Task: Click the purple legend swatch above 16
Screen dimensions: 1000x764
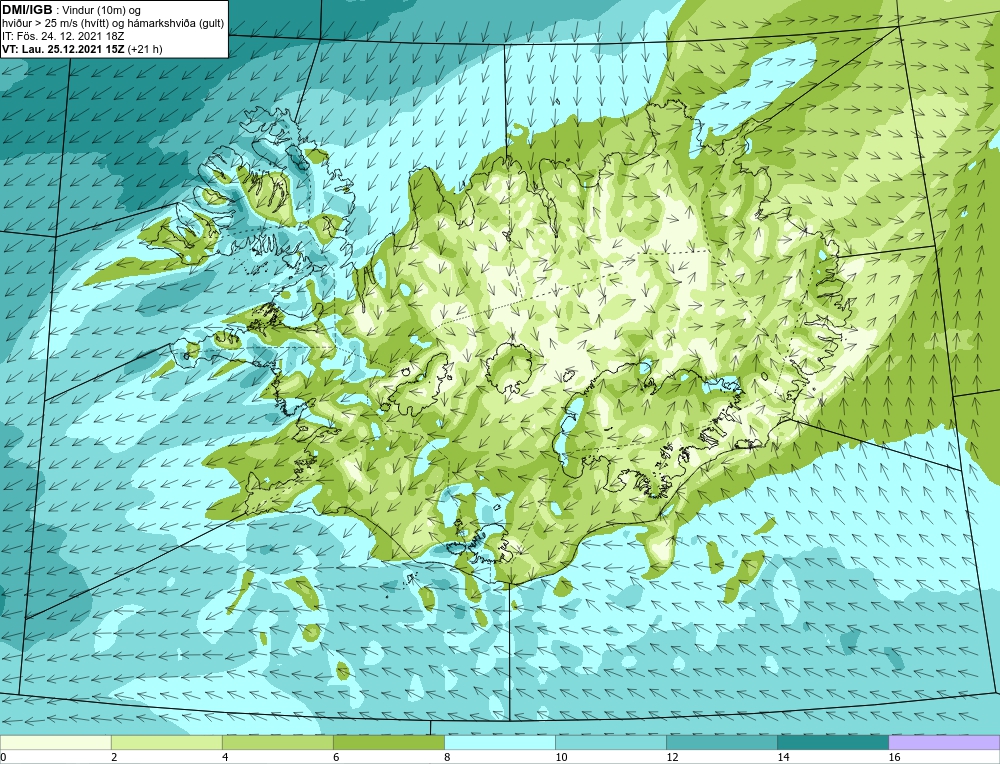Action: [944, 742]
